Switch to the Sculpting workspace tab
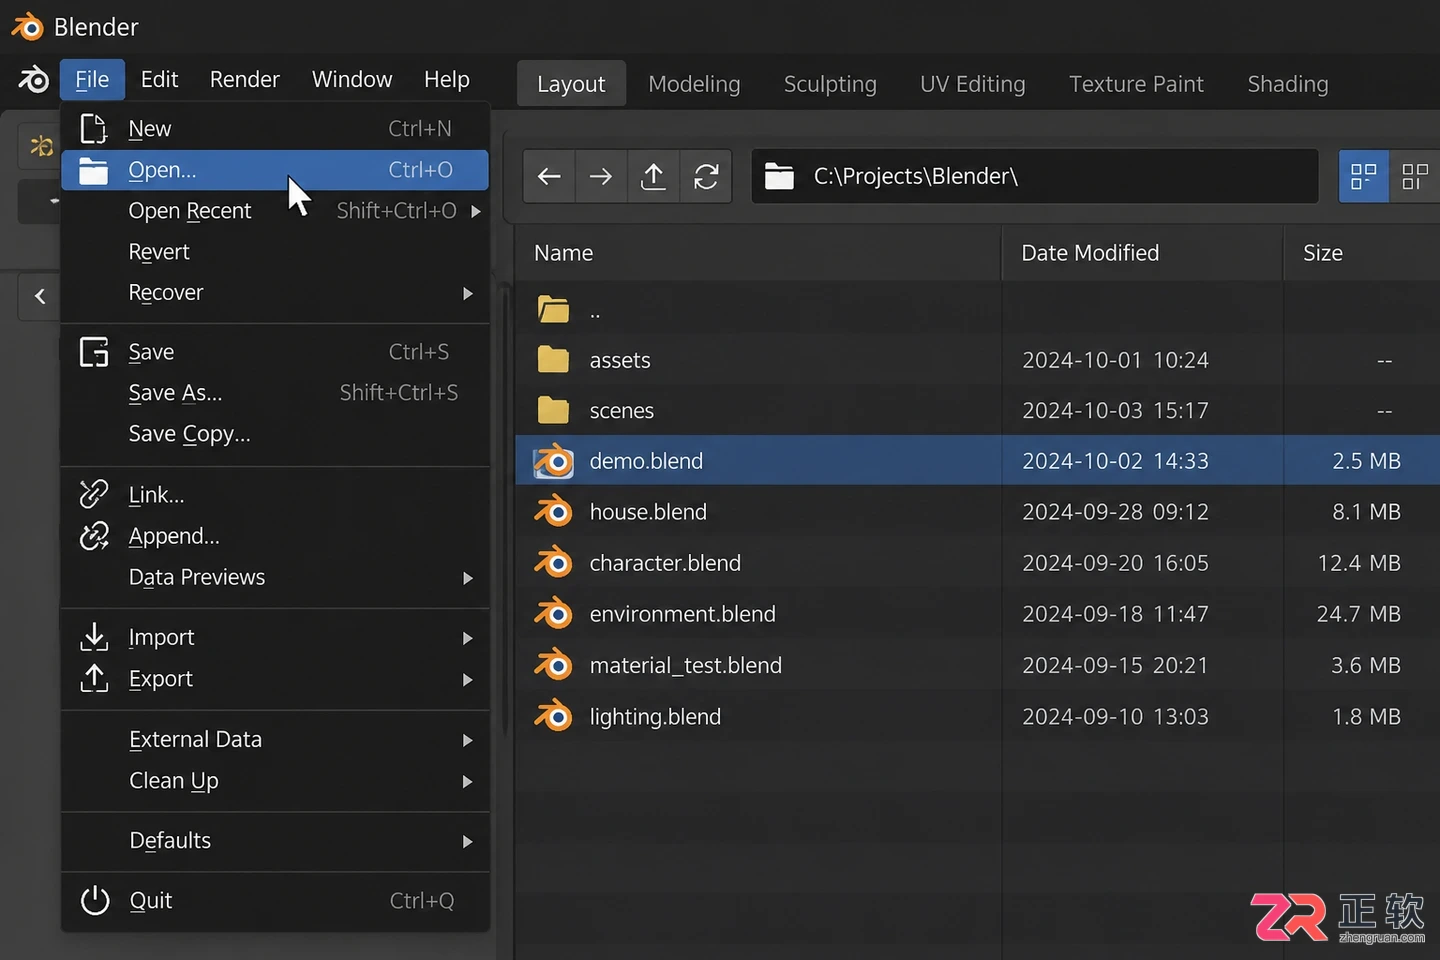Viewport: 1440px width, 960px height. click(x=830, y=84)
